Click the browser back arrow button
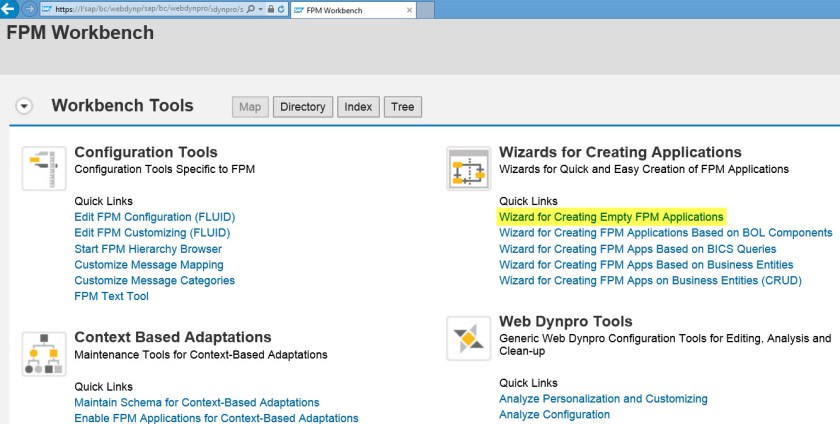840x424 pixels. pyautogui.click(x=9, y=9)
